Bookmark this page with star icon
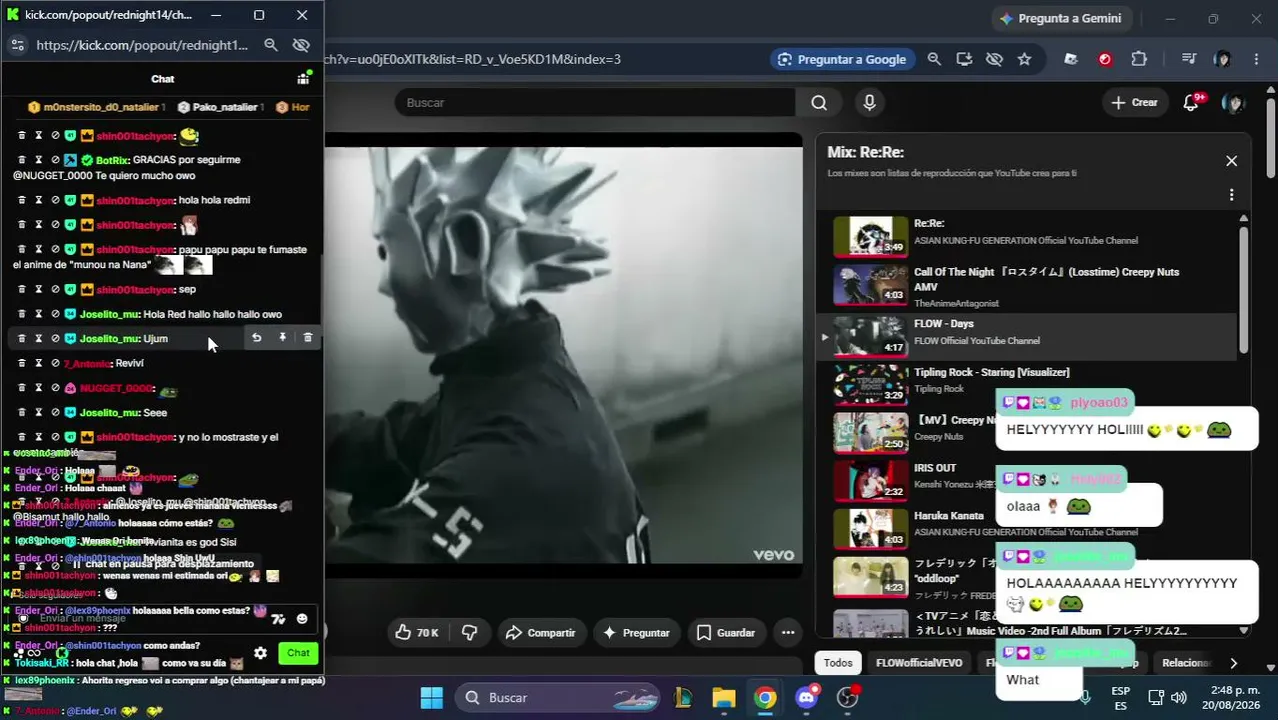 (1024, 59)
